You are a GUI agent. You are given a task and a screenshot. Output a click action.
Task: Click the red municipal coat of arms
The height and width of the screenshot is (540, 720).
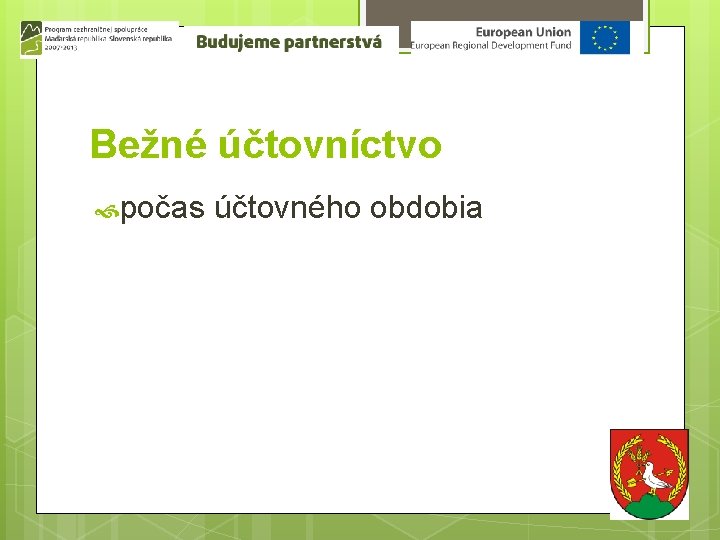649,474
